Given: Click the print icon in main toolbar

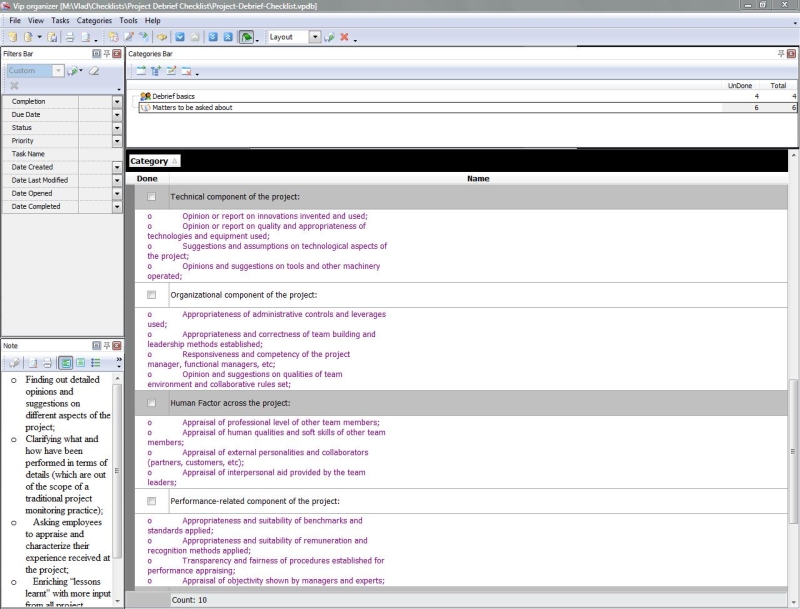Looking at the screenshot, I should (70, 37).
